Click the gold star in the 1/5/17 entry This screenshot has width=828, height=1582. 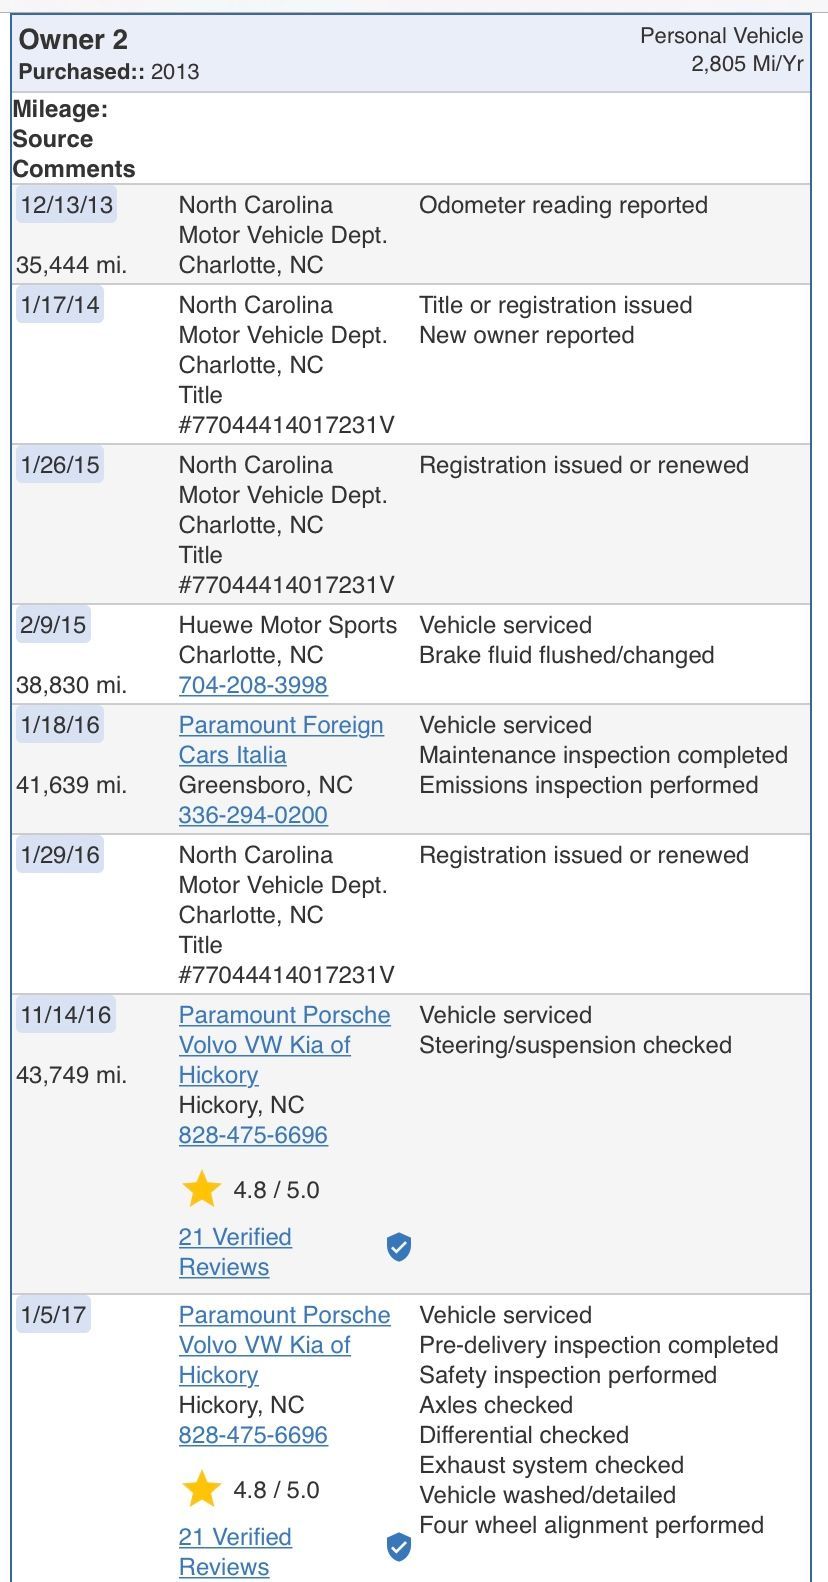(x=201, y=1489)
